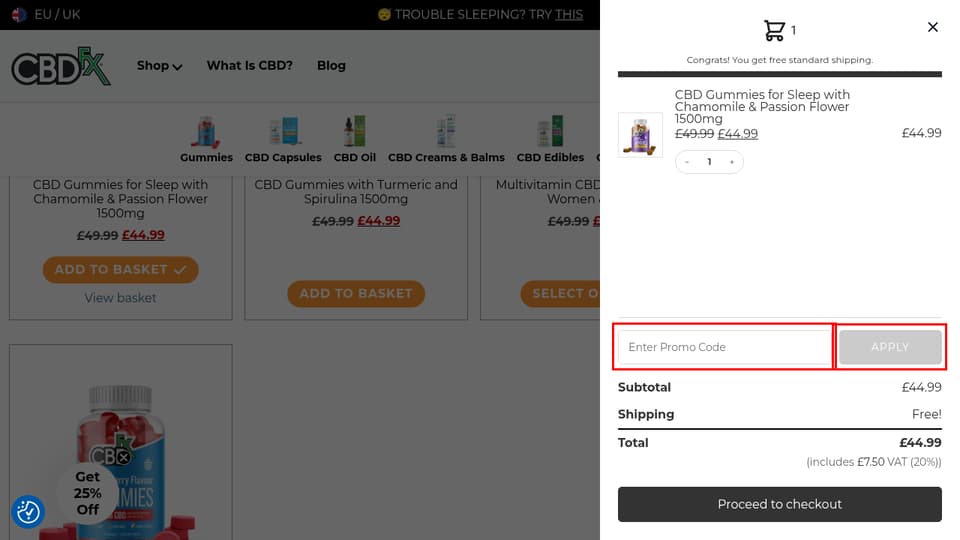Click the CBDfx logo
Screen dimensions: 960x540
coord(61,66)
